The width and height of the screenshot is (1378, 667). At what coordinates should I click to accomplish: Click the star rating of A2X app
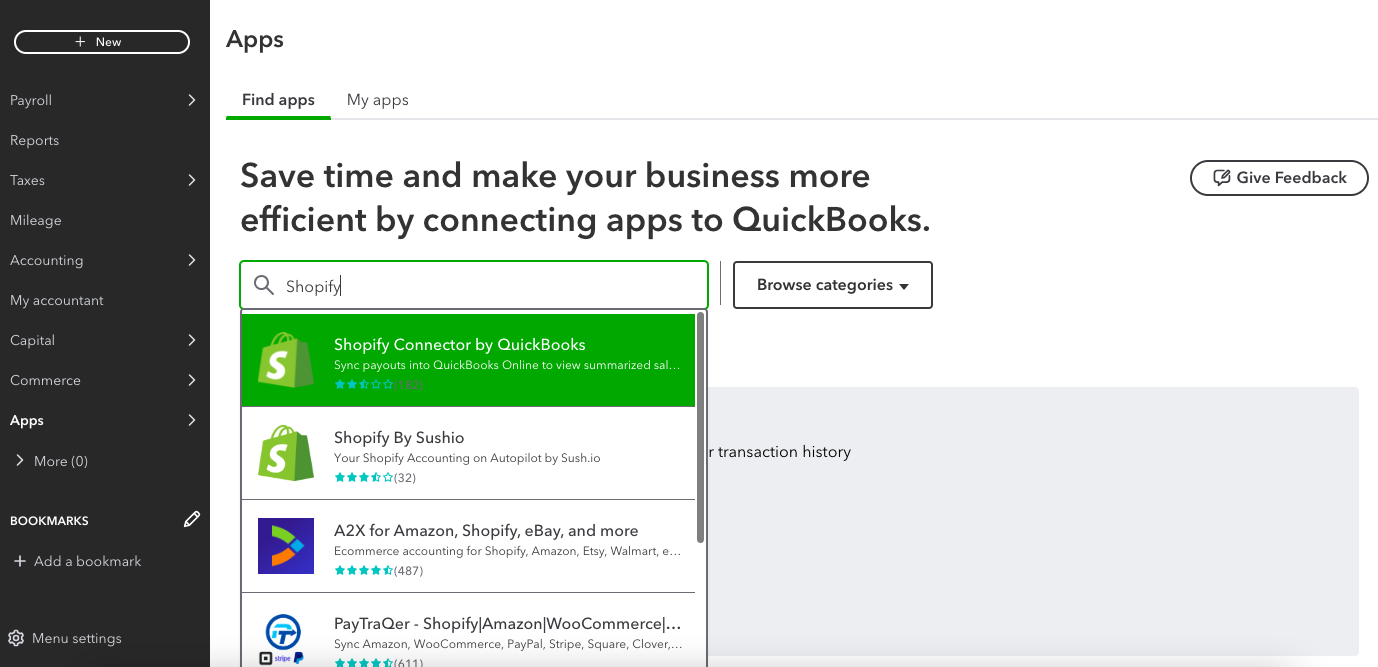click(x=364, y=571)
